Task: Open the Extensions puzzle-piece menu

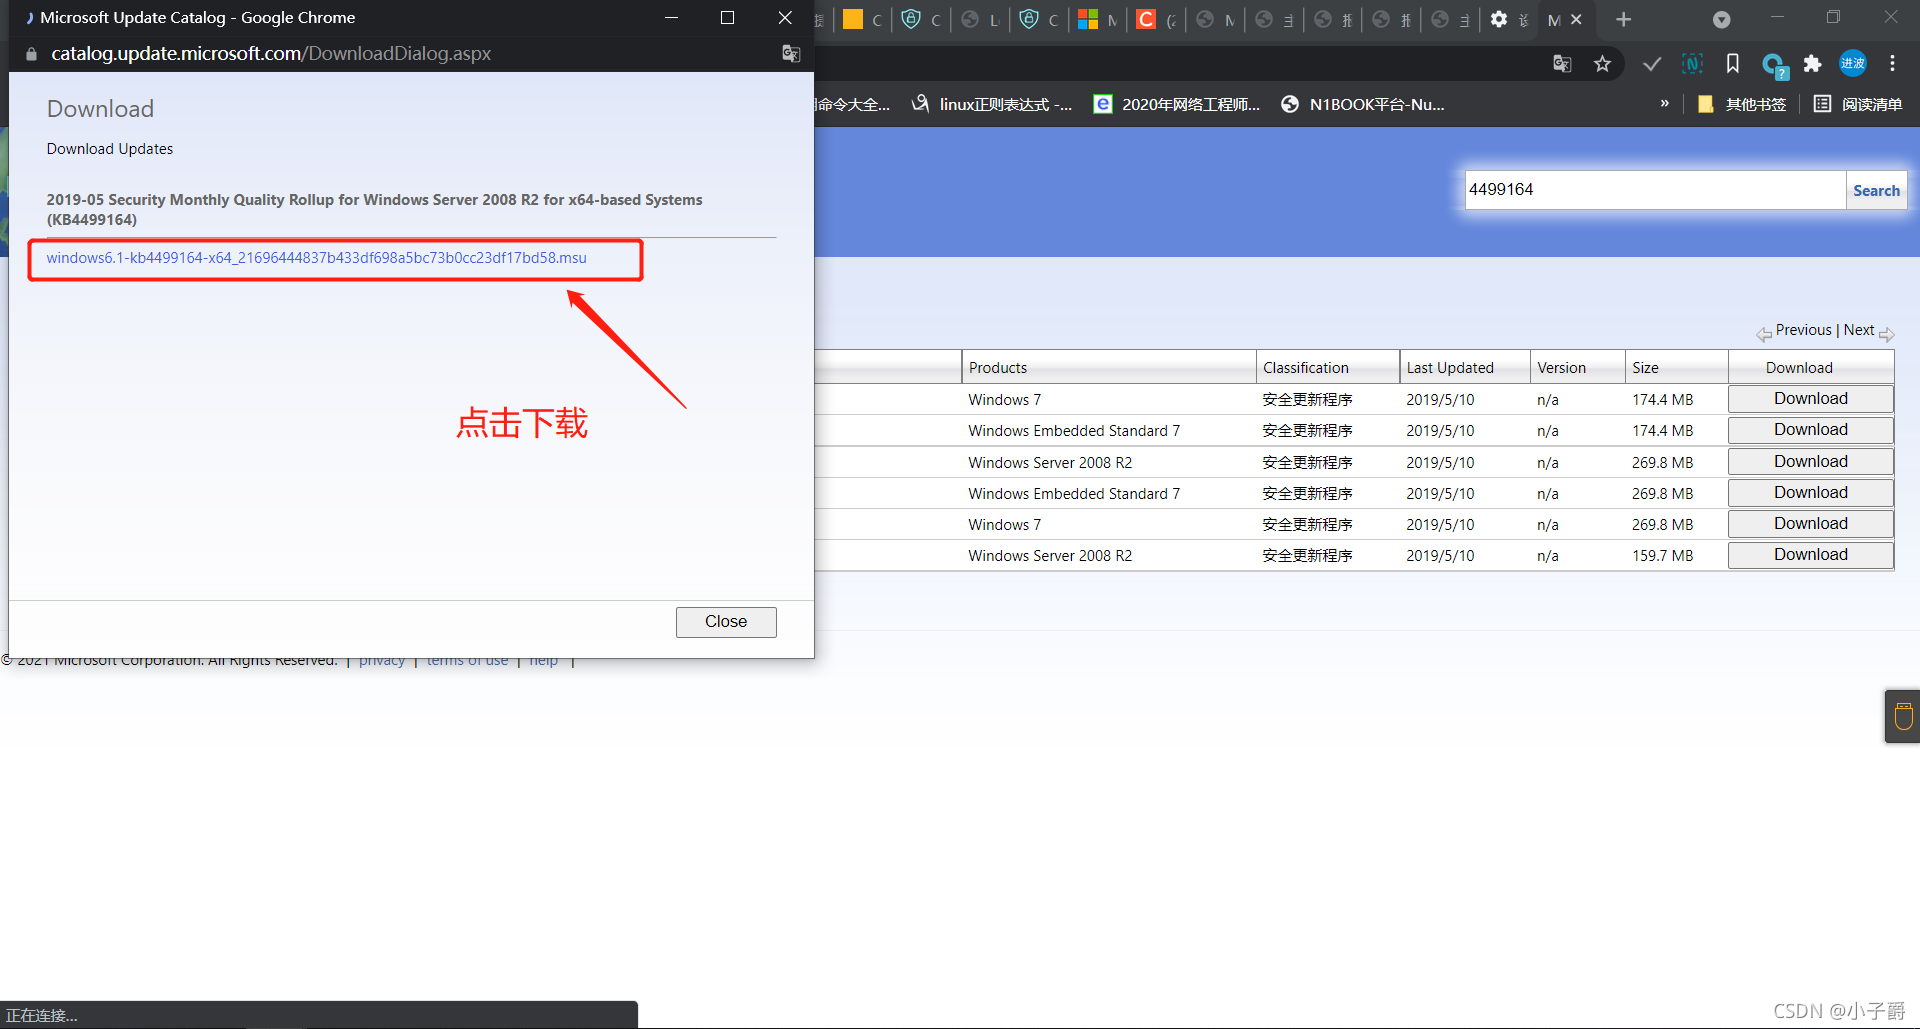Action: [1812, 64]
